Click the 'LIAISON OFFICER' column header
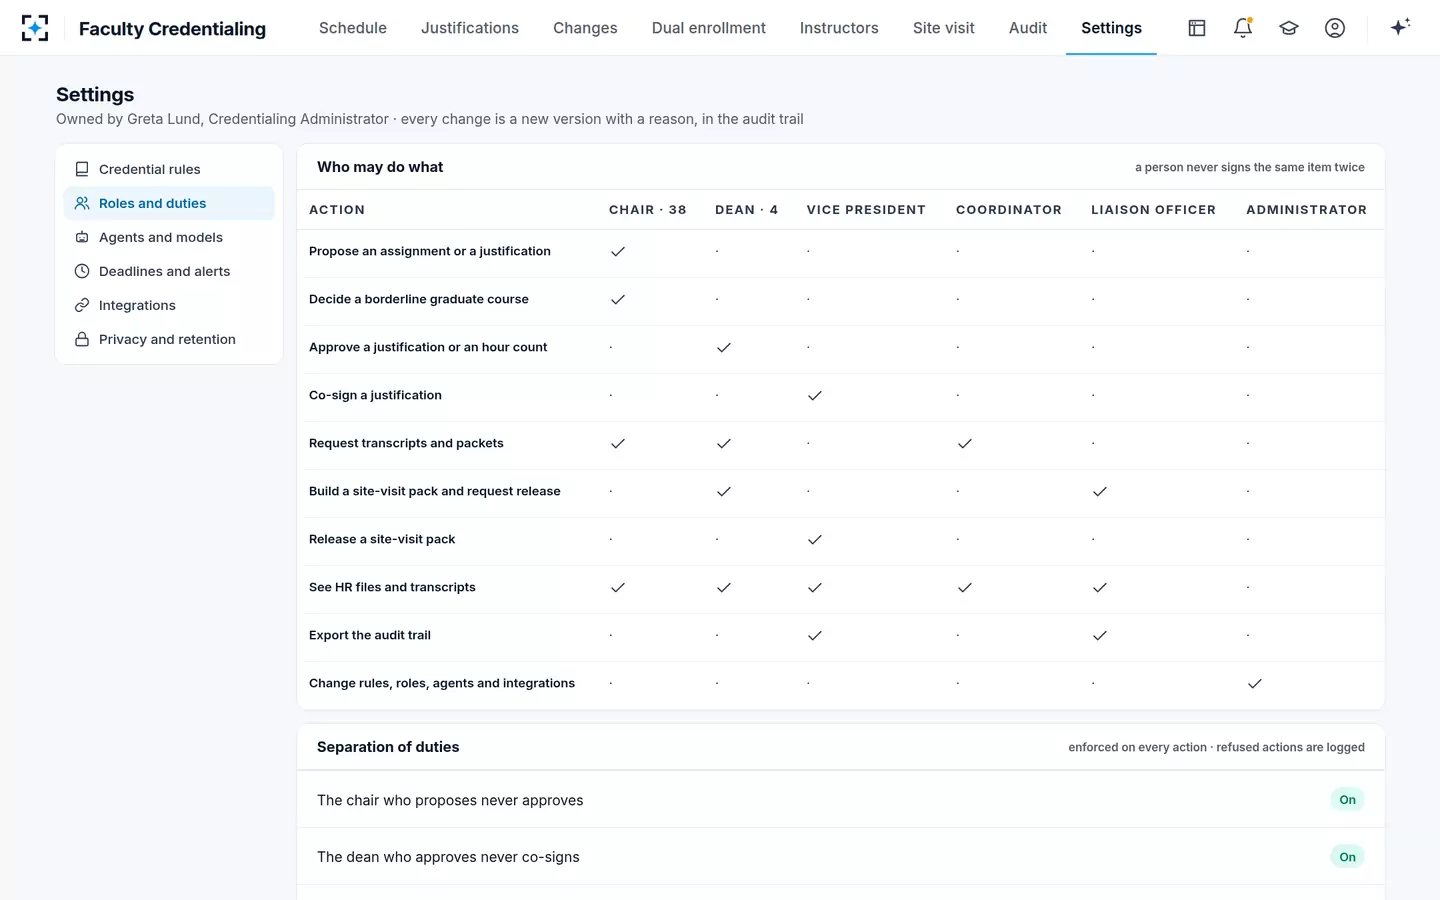 (x=1153, y=210)
